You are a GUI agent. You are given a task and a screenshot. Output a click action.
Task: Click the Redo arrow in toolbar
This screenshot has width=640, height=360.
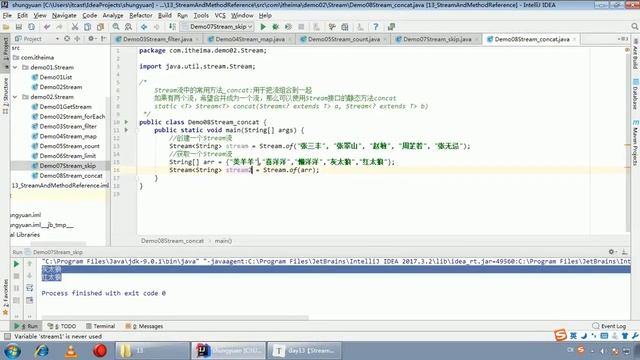click(x=60, y=27)
